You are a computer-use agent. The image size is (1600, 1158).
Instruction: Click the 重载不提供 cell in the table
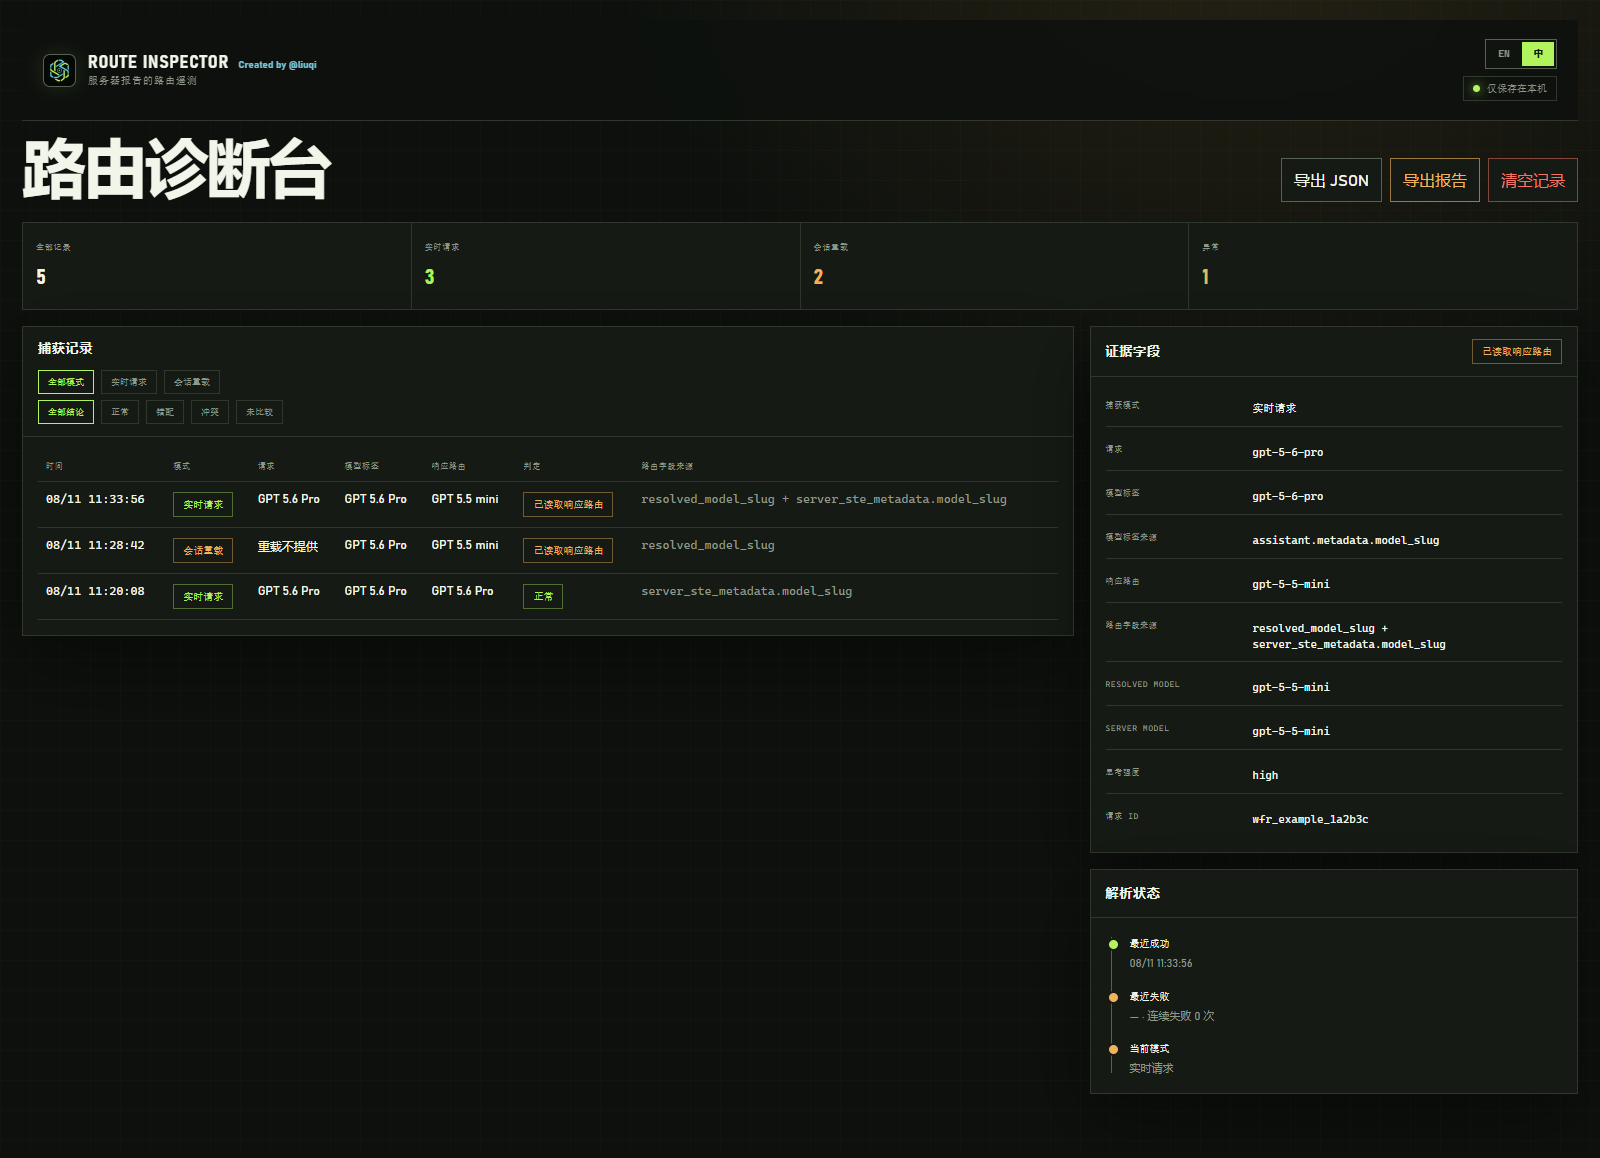coord(288,547)
